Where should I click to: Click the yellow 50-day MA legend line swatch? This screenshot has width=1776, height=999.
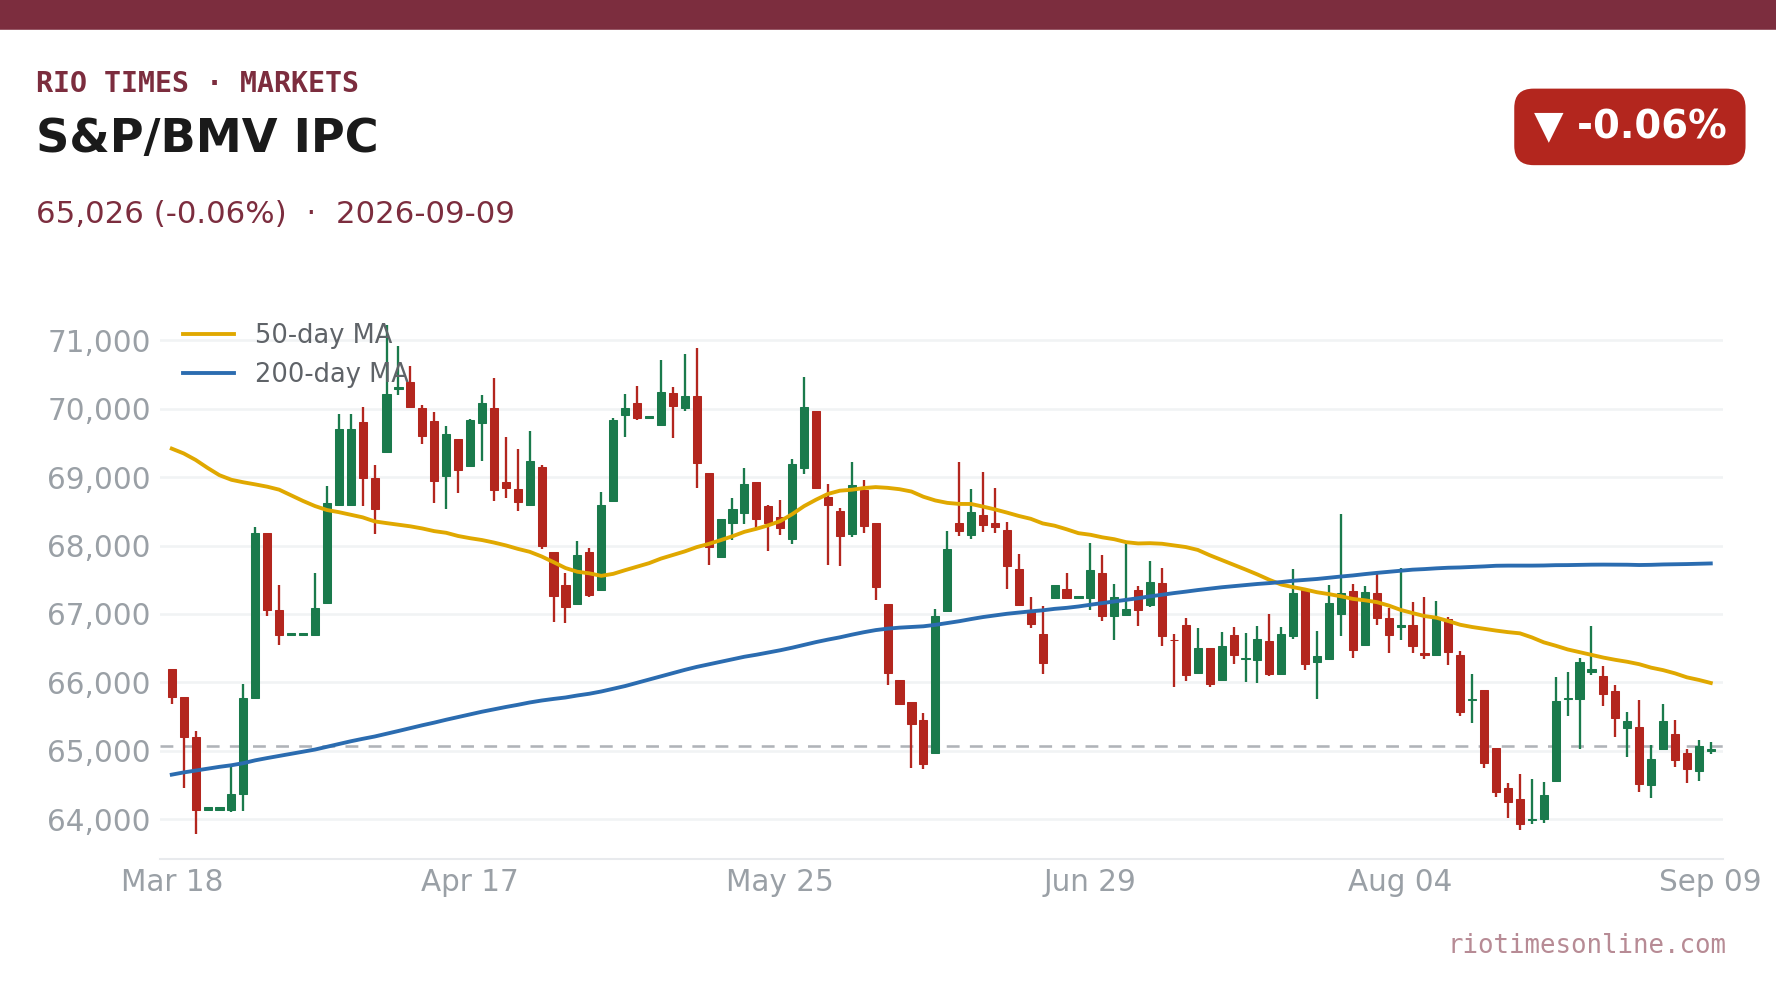tap(209, 334)
